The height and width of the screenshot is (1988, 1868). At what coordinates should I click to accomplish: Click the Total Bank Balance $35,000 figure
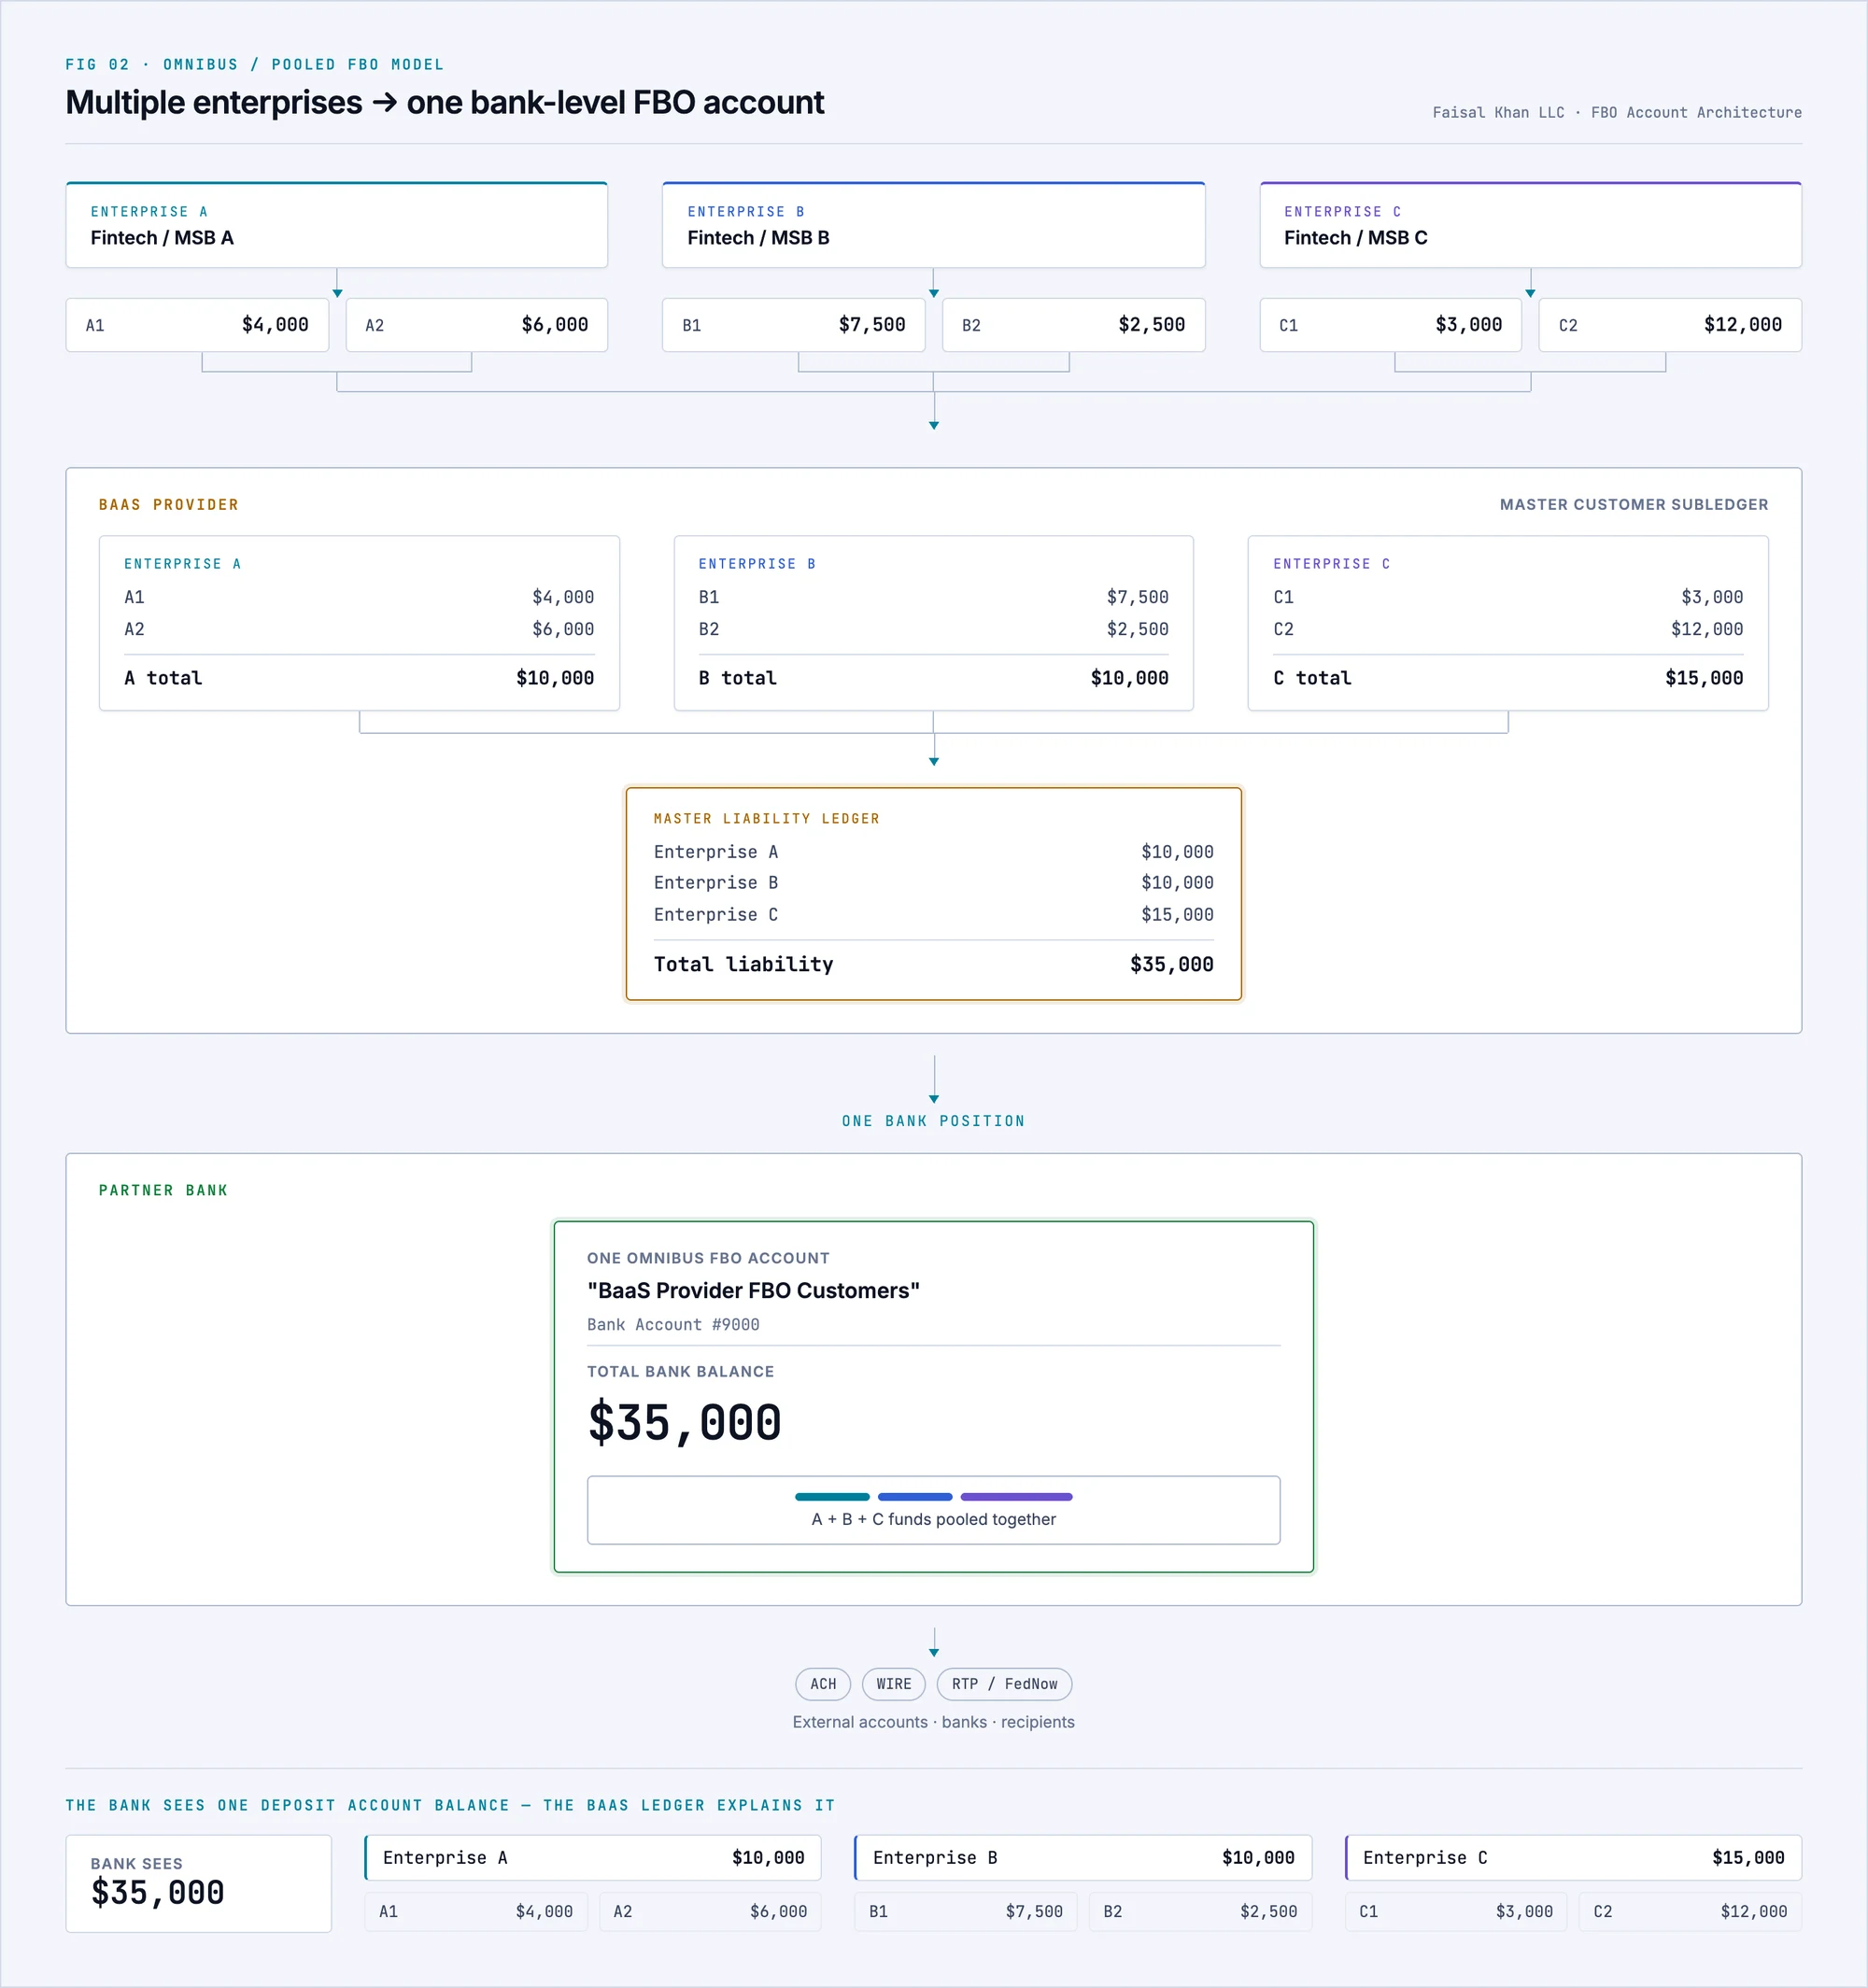(x=685, y=1422)
